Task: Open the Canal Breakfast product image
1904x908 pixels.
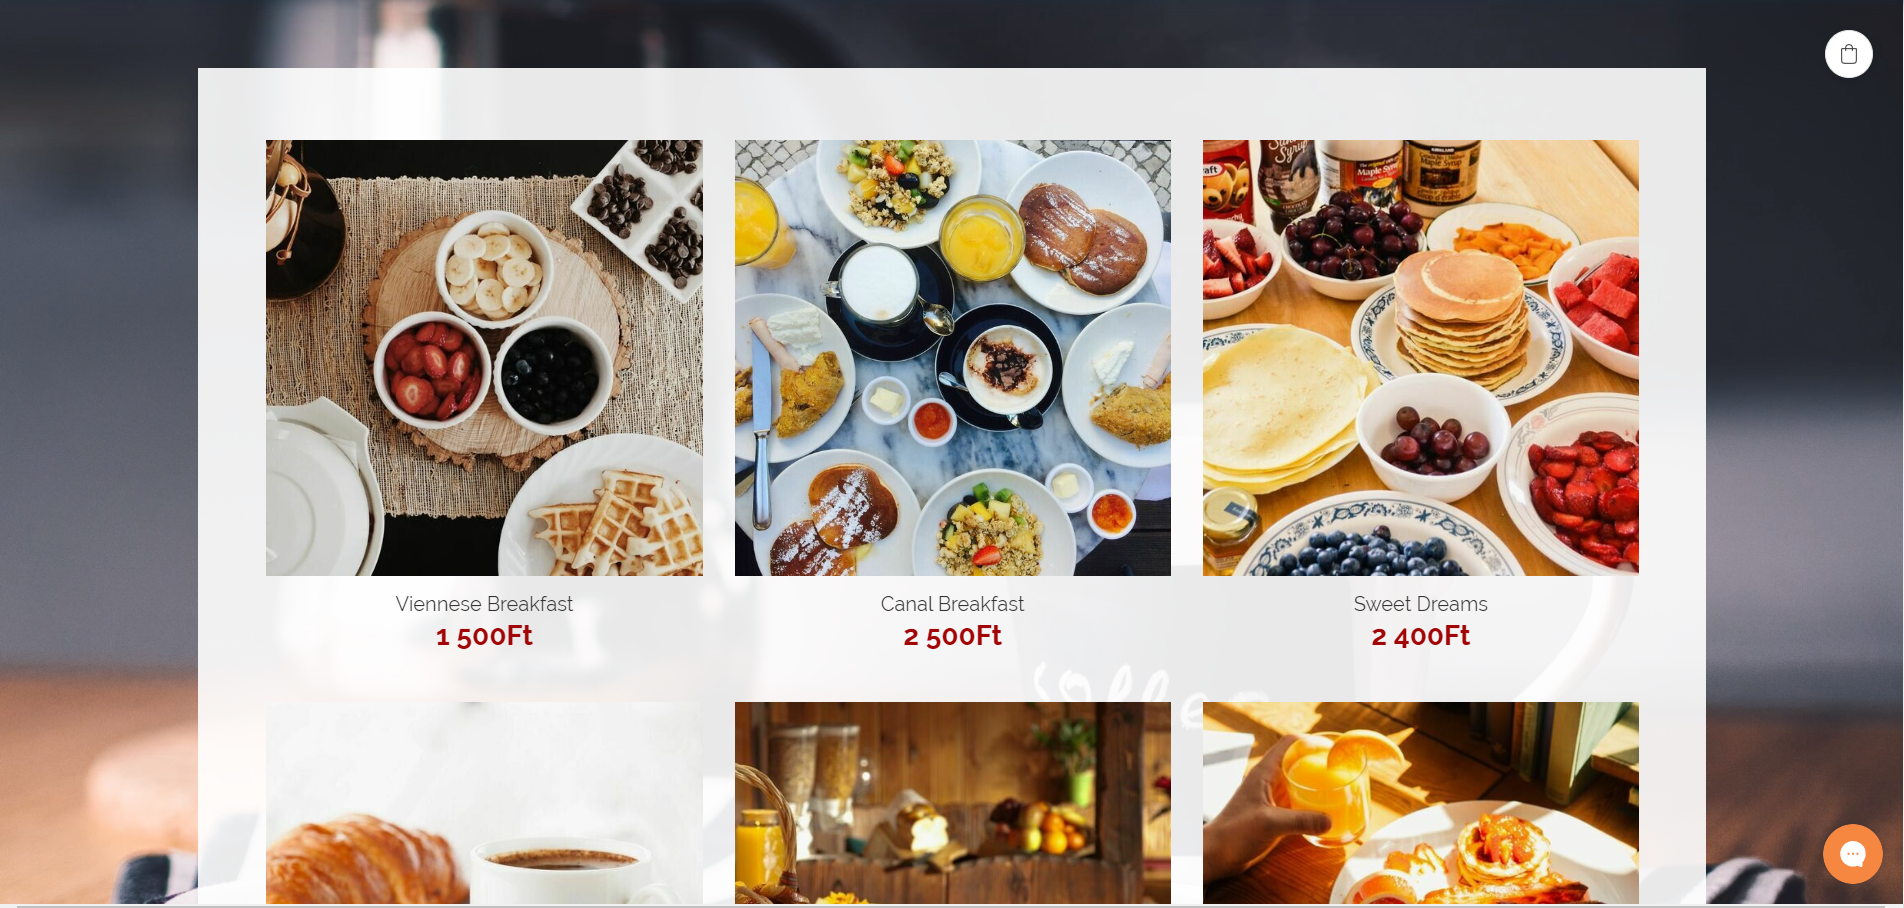Action: coord(952,358)
